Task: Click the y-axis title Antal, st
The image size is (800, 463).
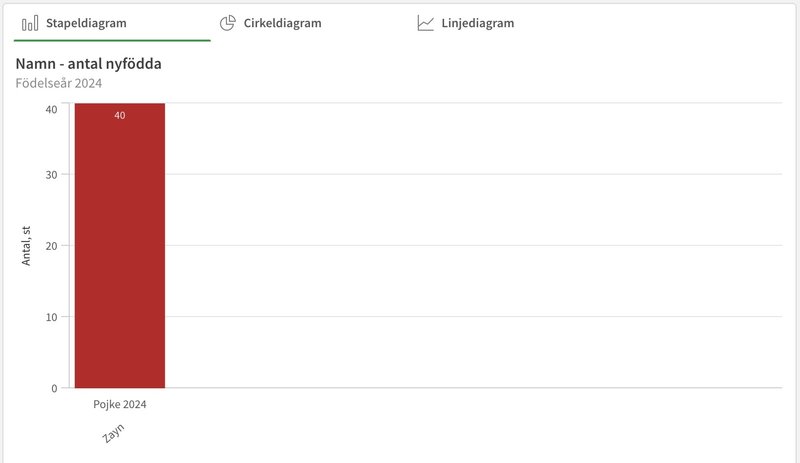Action: coord(26,246)
